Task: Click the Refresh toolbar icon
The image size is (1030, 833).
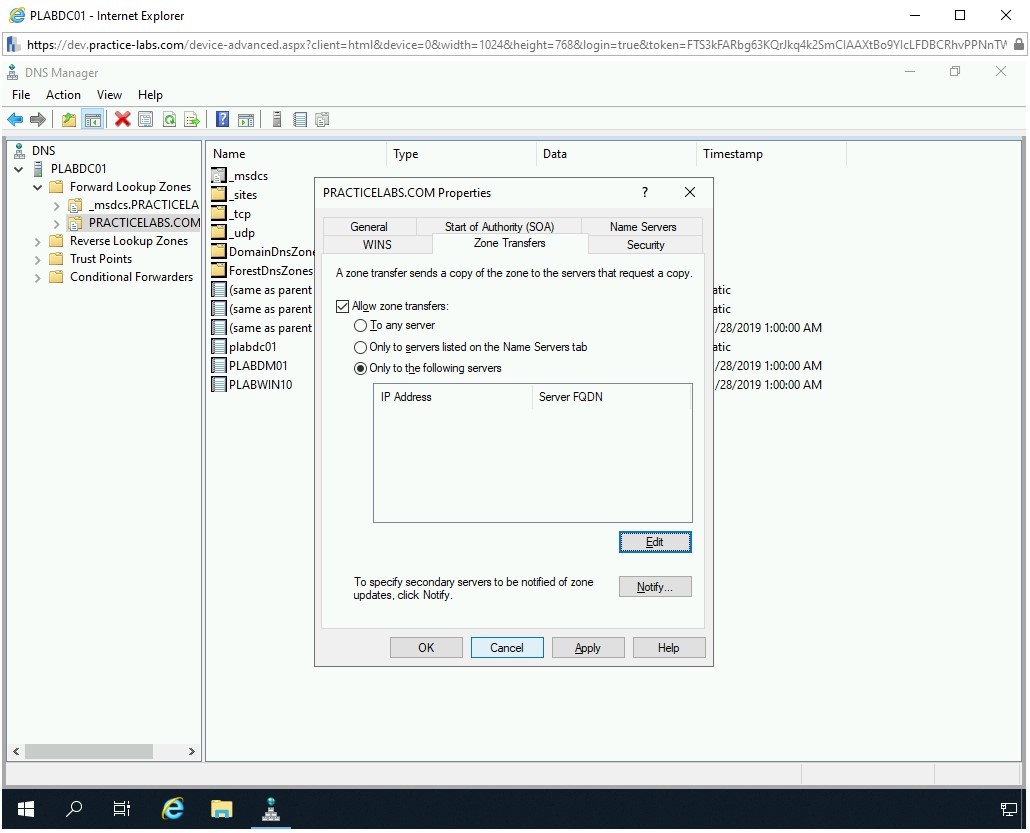Action: click(169, 120)
